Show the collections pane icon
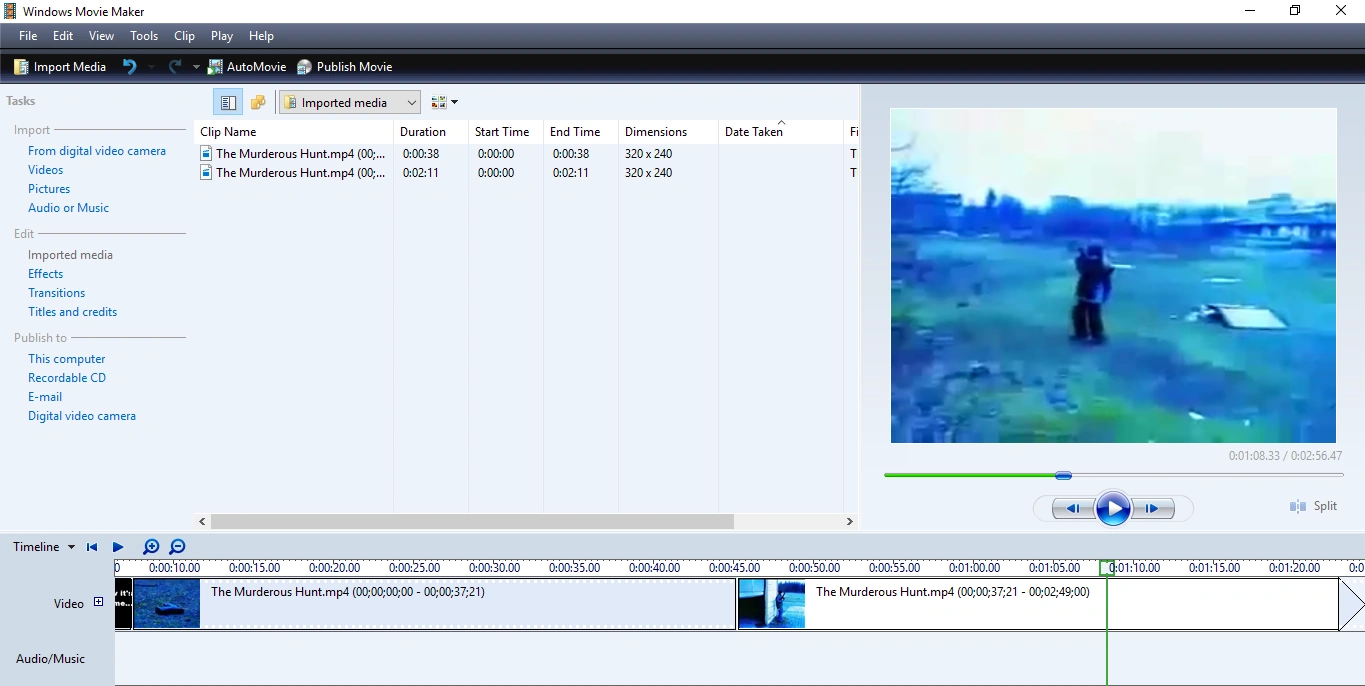The height and width of the screenshot is (686, 1365). tap(258, 102)
